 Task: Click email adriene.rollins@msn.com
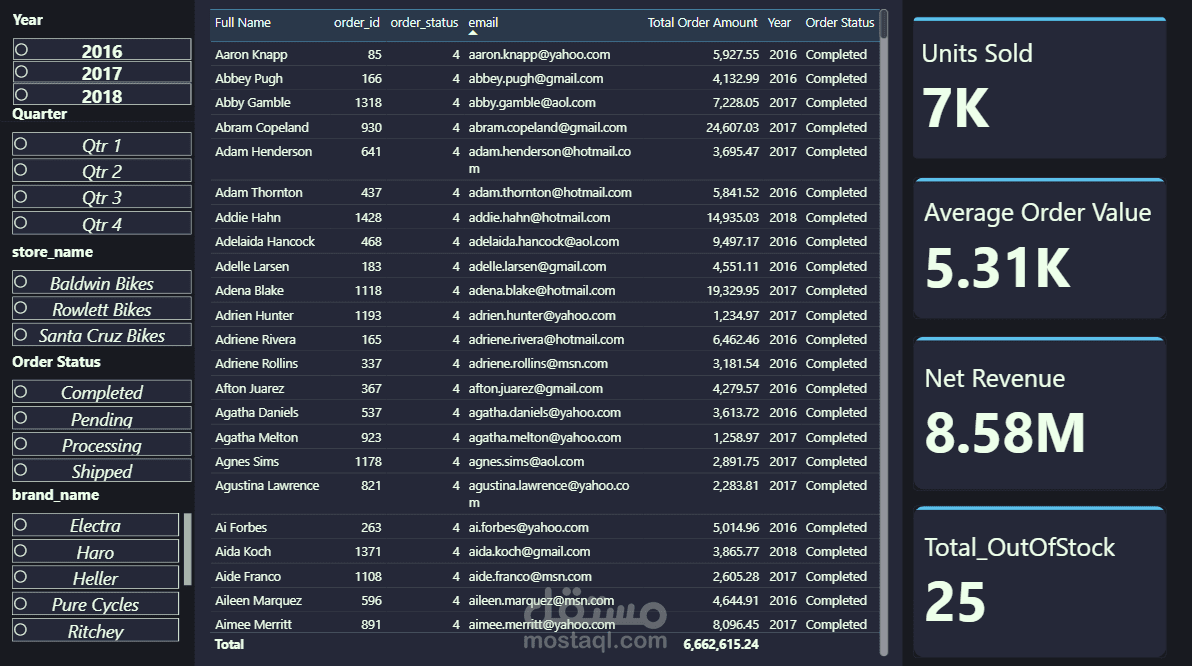(x=538, y=364)
